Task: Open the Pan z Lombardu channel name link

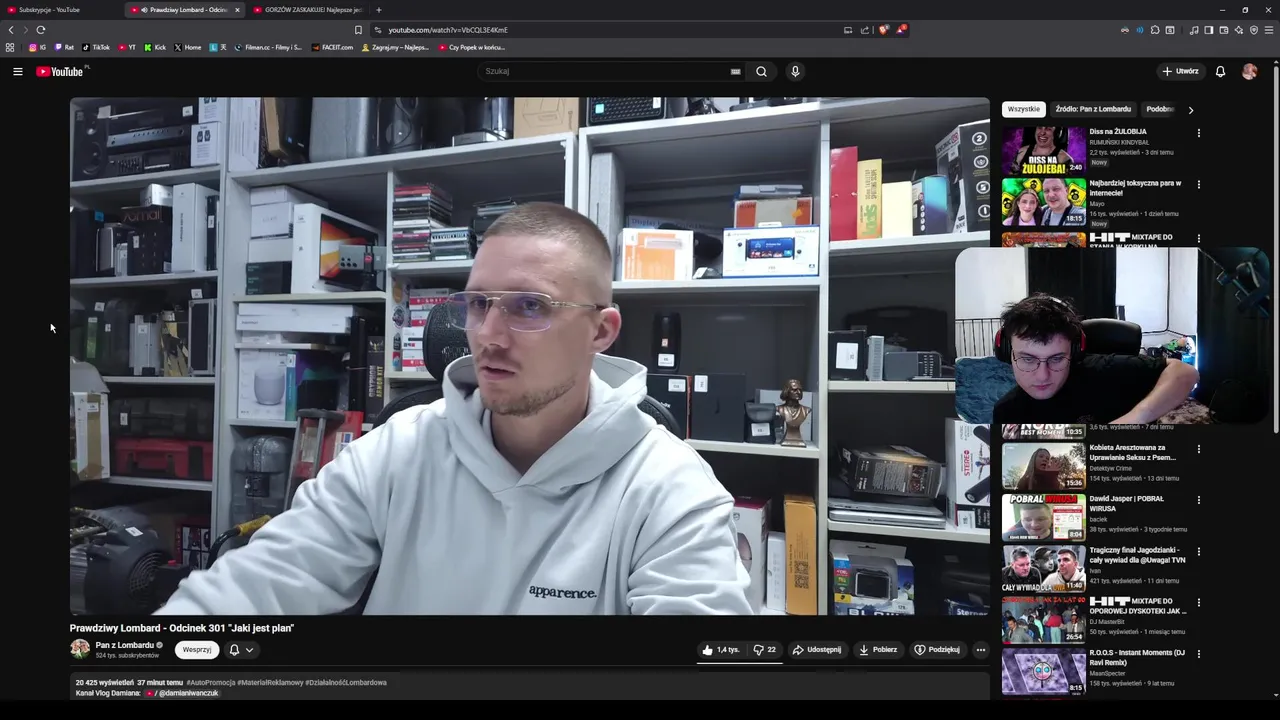Action: [125, 645]
